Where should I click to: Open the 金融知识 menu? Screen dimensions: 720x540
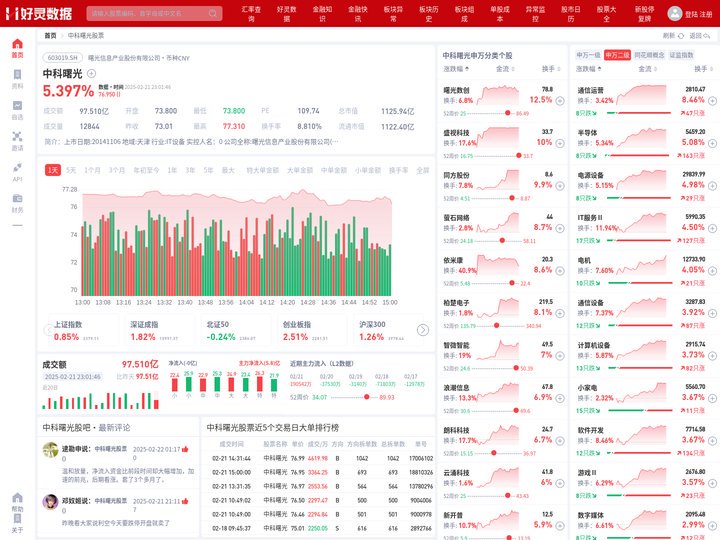pyautogui.click(x=322, y=14)
